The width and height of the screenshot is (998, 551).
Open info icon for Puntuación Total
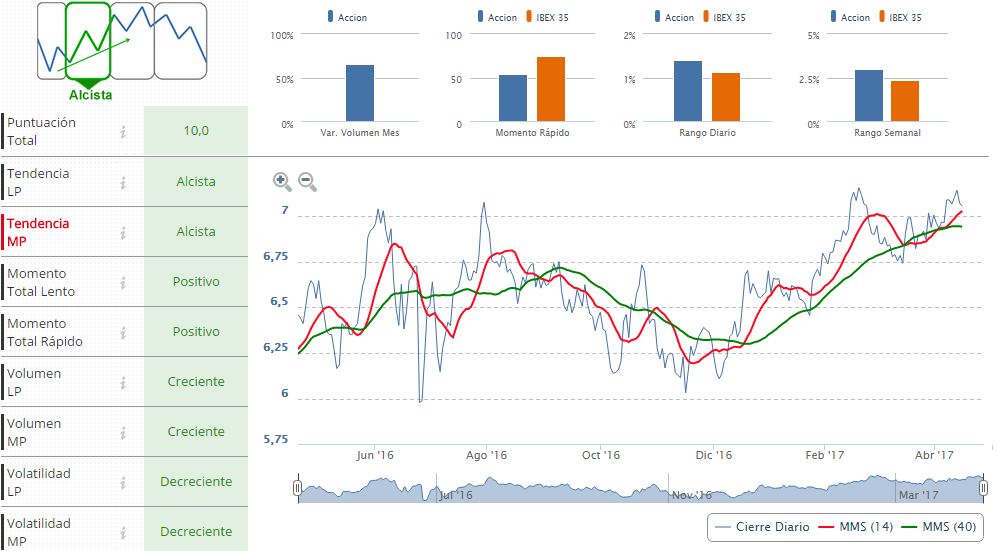coord(123,132)
